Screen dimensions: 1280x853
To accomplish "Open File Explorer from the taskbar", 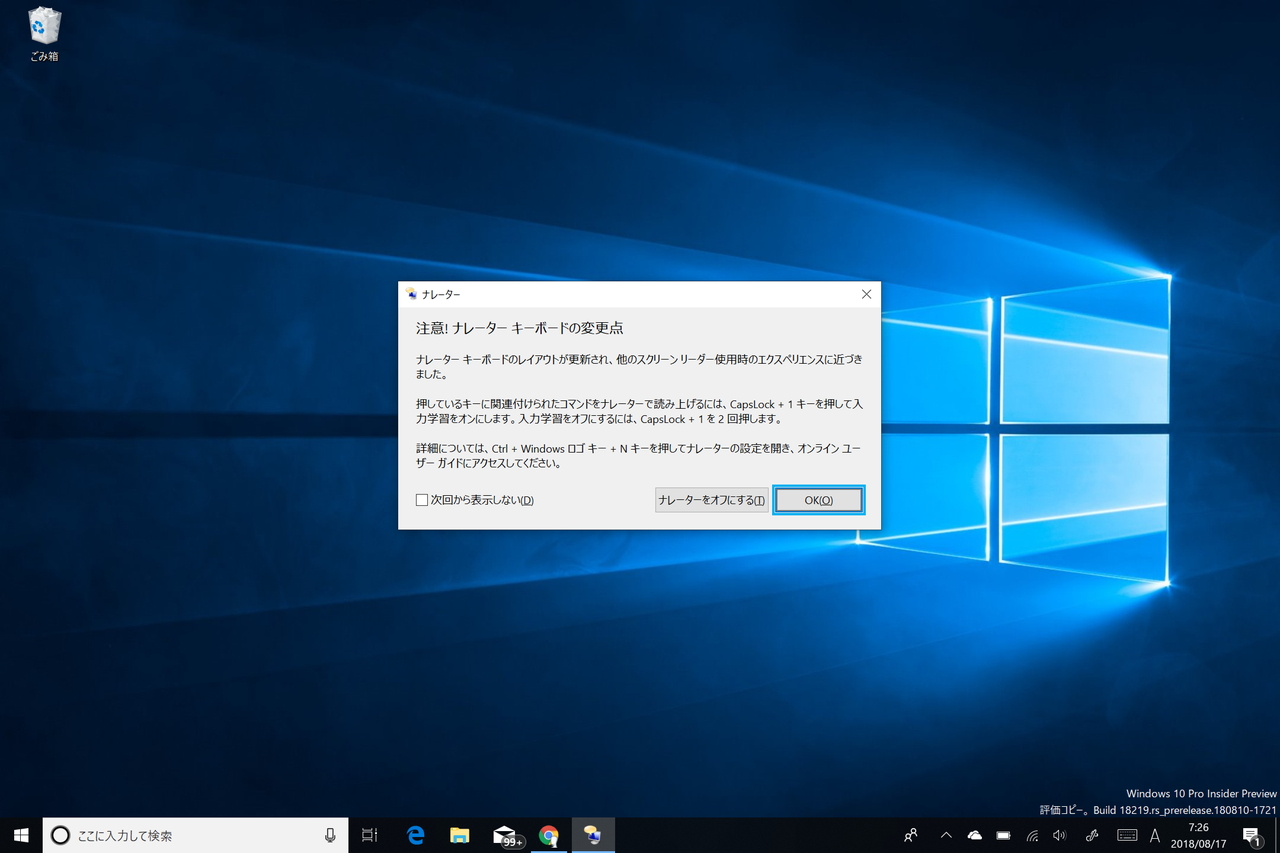I will click(x=459, y=835).
